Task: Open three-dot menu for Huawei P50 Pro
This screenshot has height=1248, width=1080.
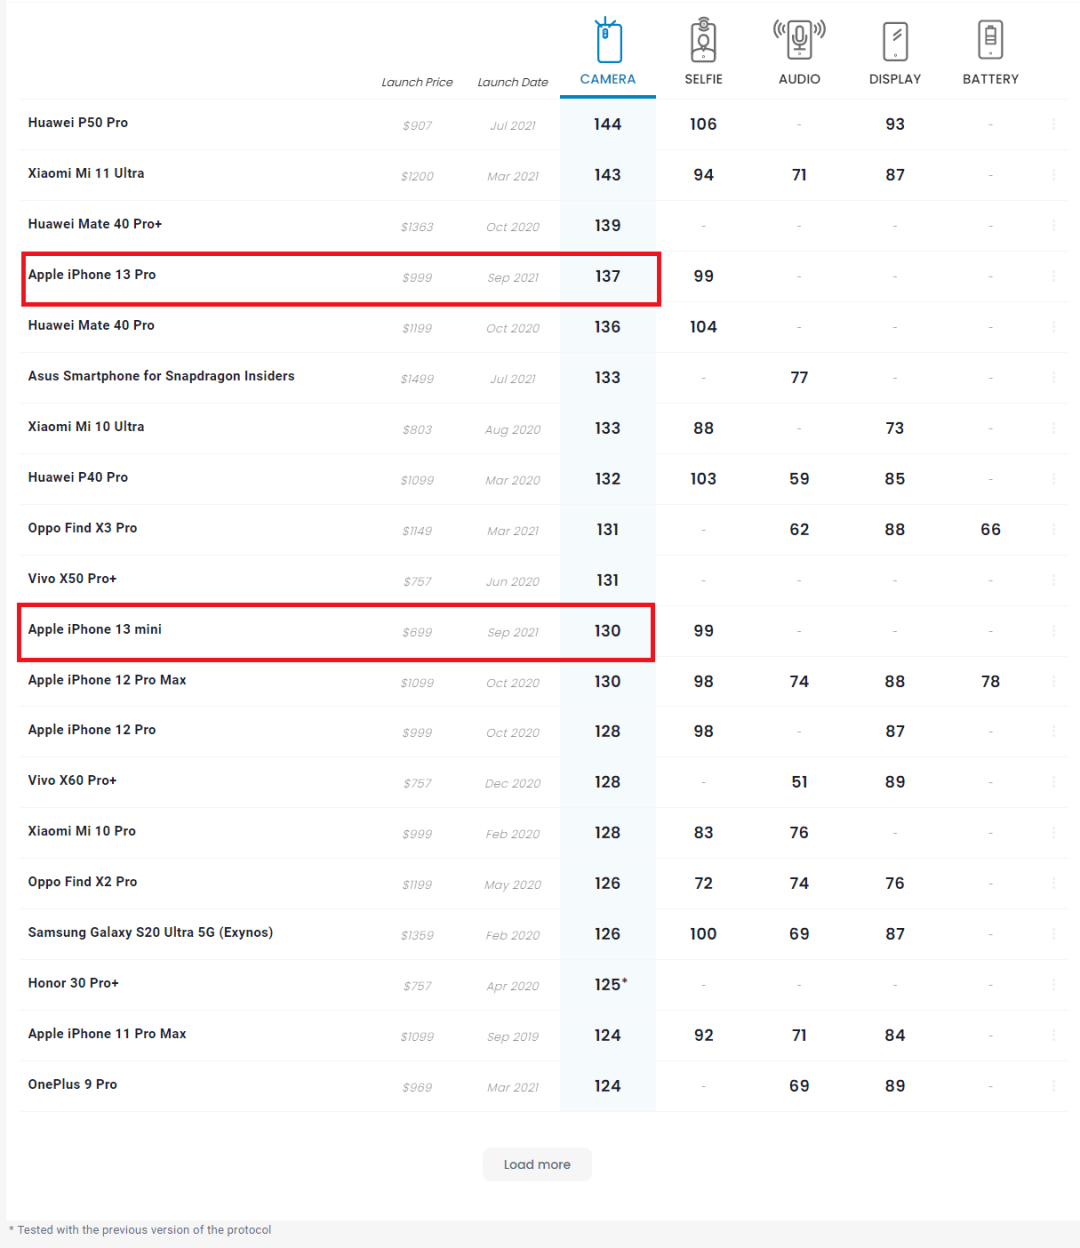Action: (1053, 124)
